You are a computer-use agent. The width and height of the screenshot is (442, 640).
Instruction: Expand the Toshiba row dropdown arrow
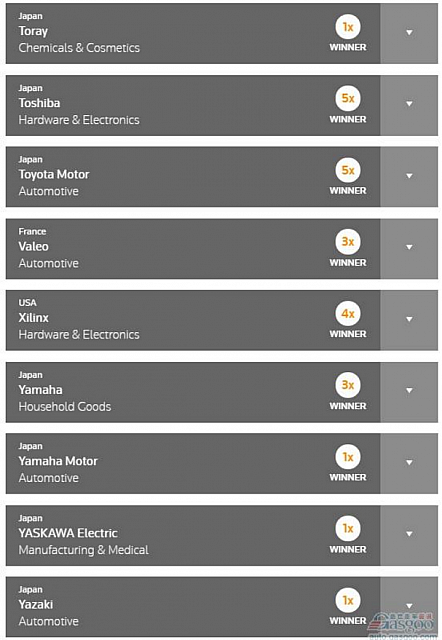pos(409,104)
